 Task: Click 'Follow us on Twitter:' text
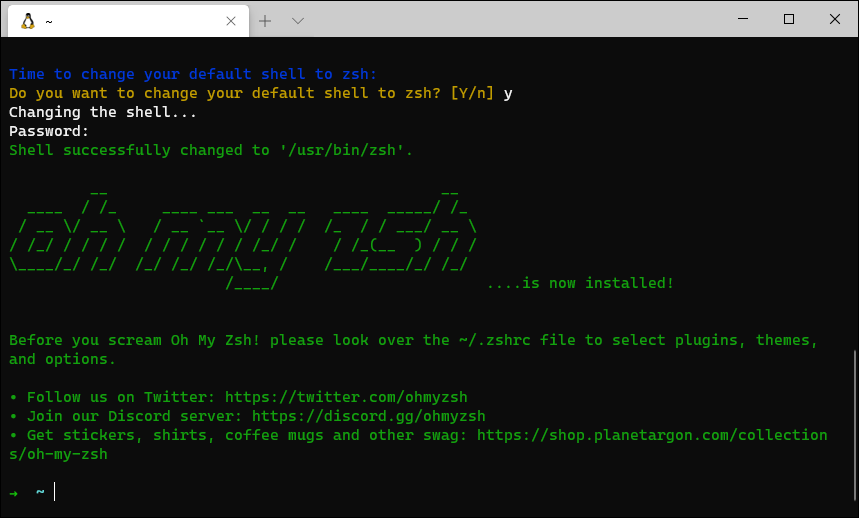click(x=121, y=397)
